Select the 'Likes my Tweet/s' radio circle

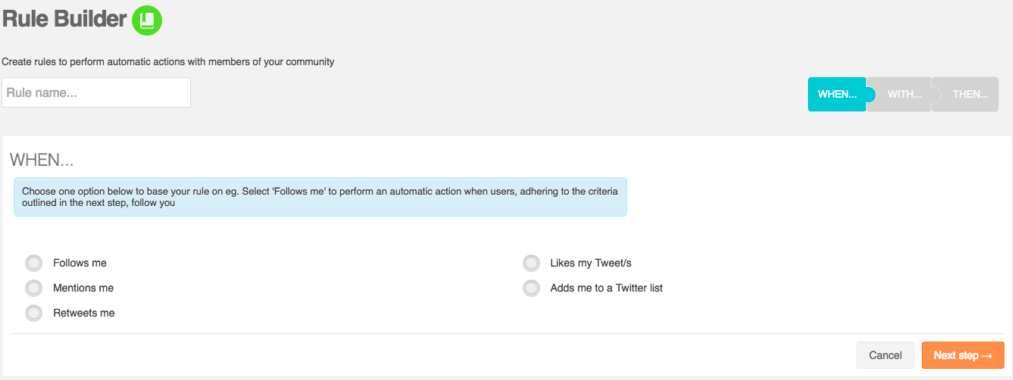pyautogui.click(x=531, y=264)
